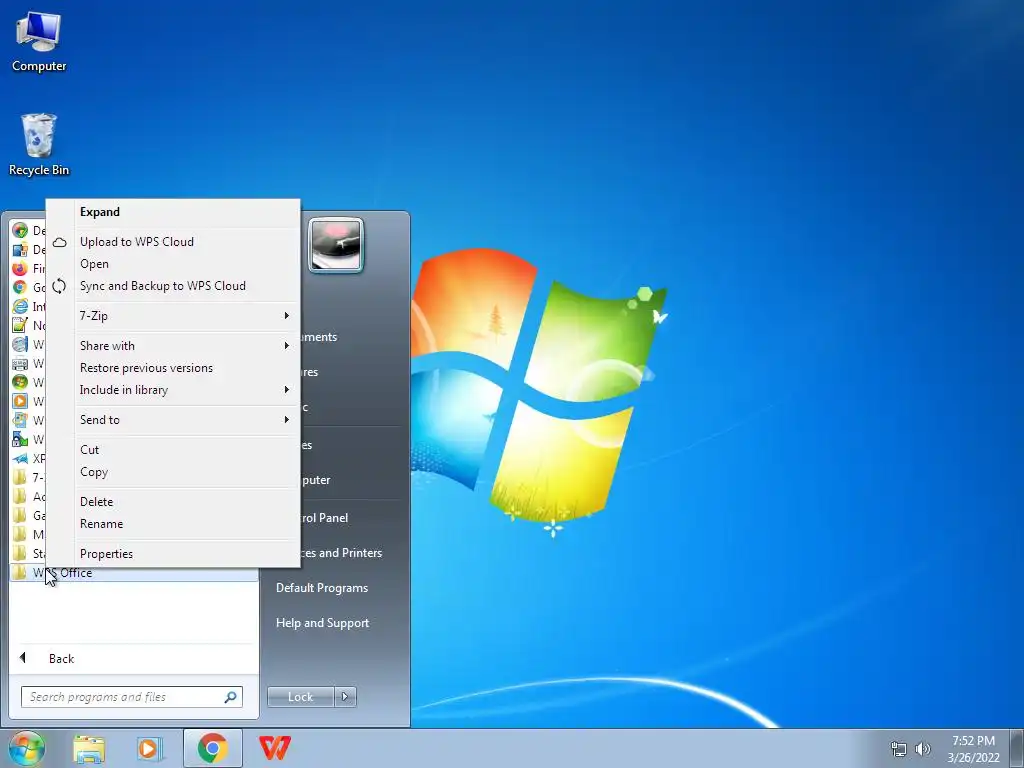The width and height of the screenshot is (1024, 768).
Task: Click the sync arrows icon in context menu
Action: coord(59,286)
